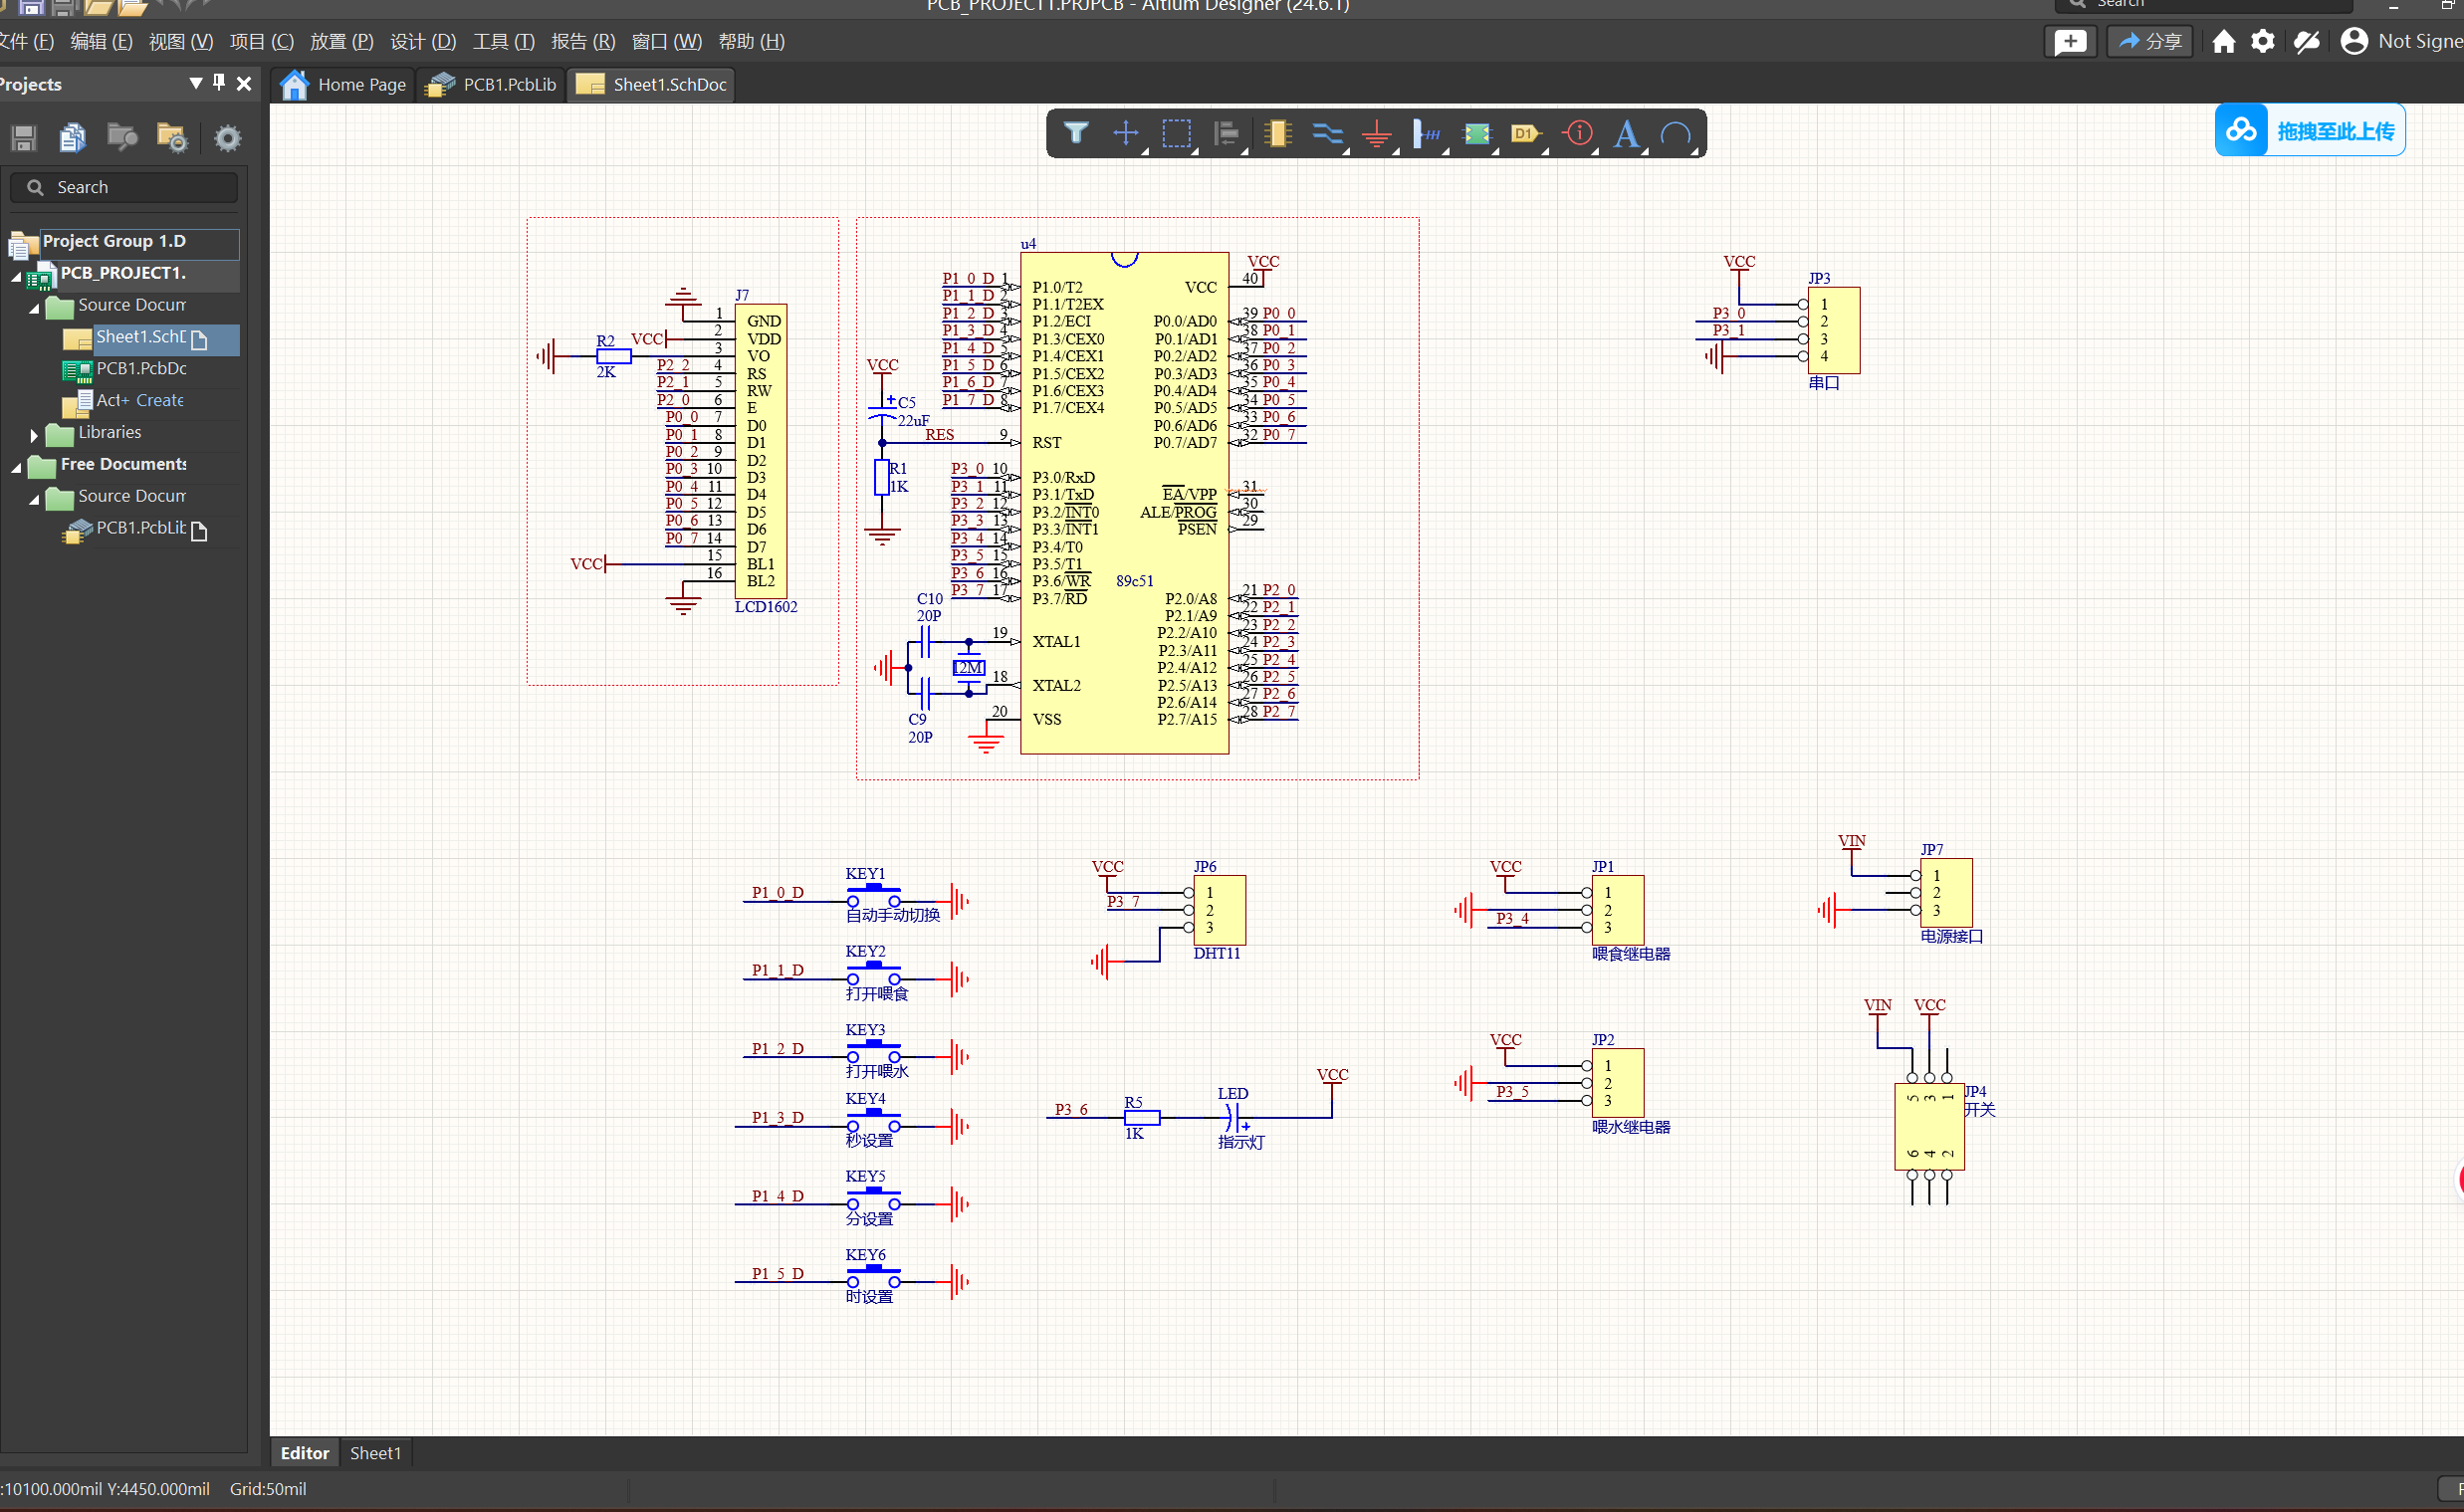Open the 帮助 (H) menu
The height and width of the screenshot is (1512, 2464).
[x=751, y=42]
